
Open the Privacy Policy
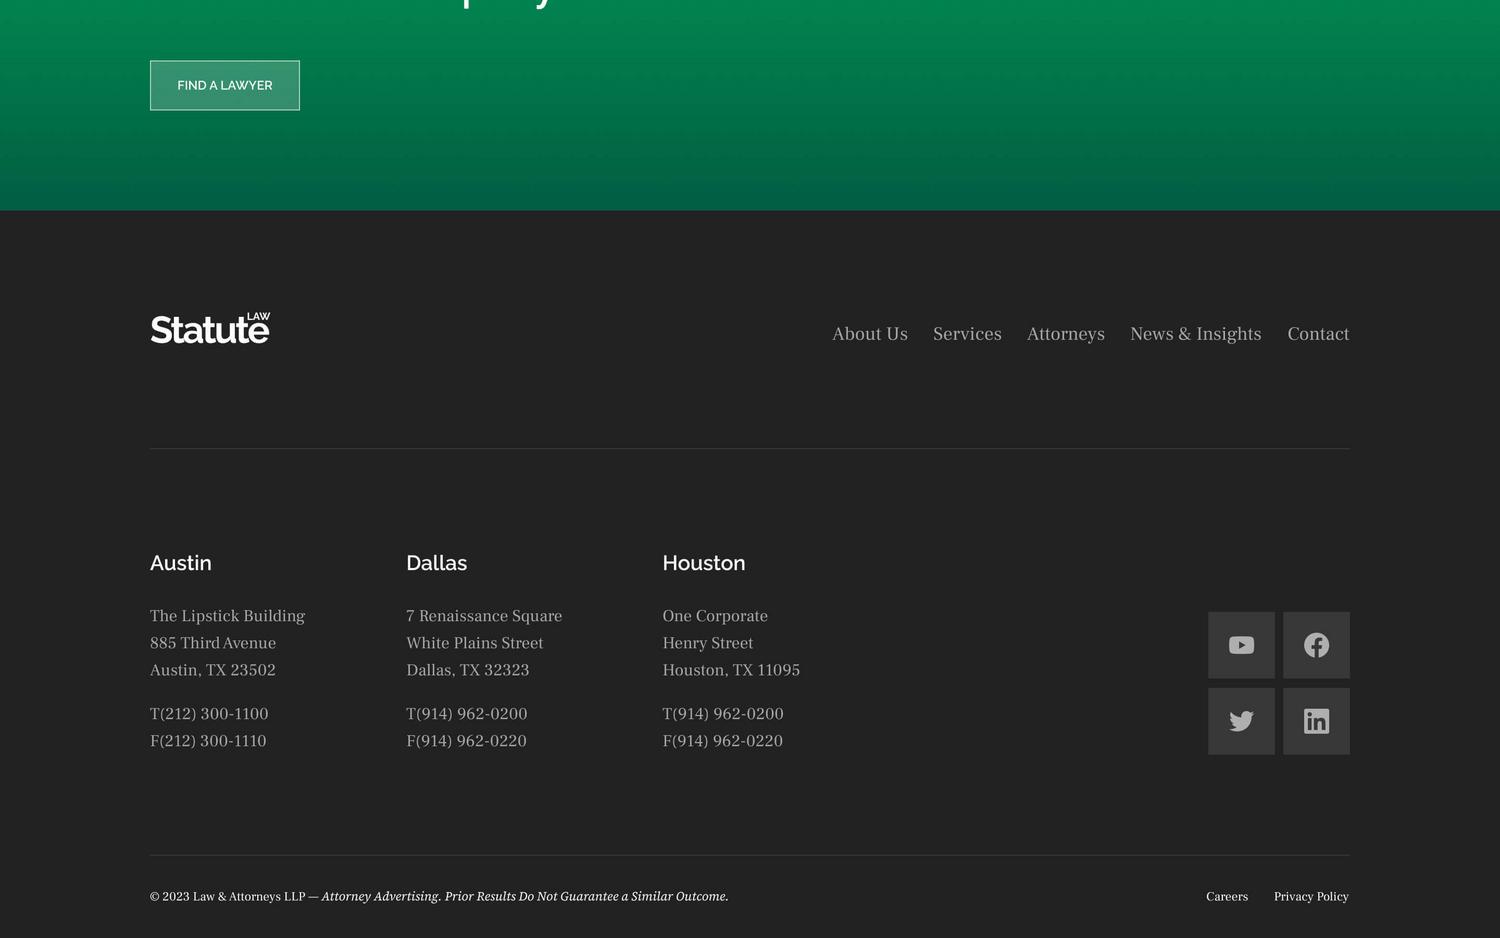[1311, 896]
